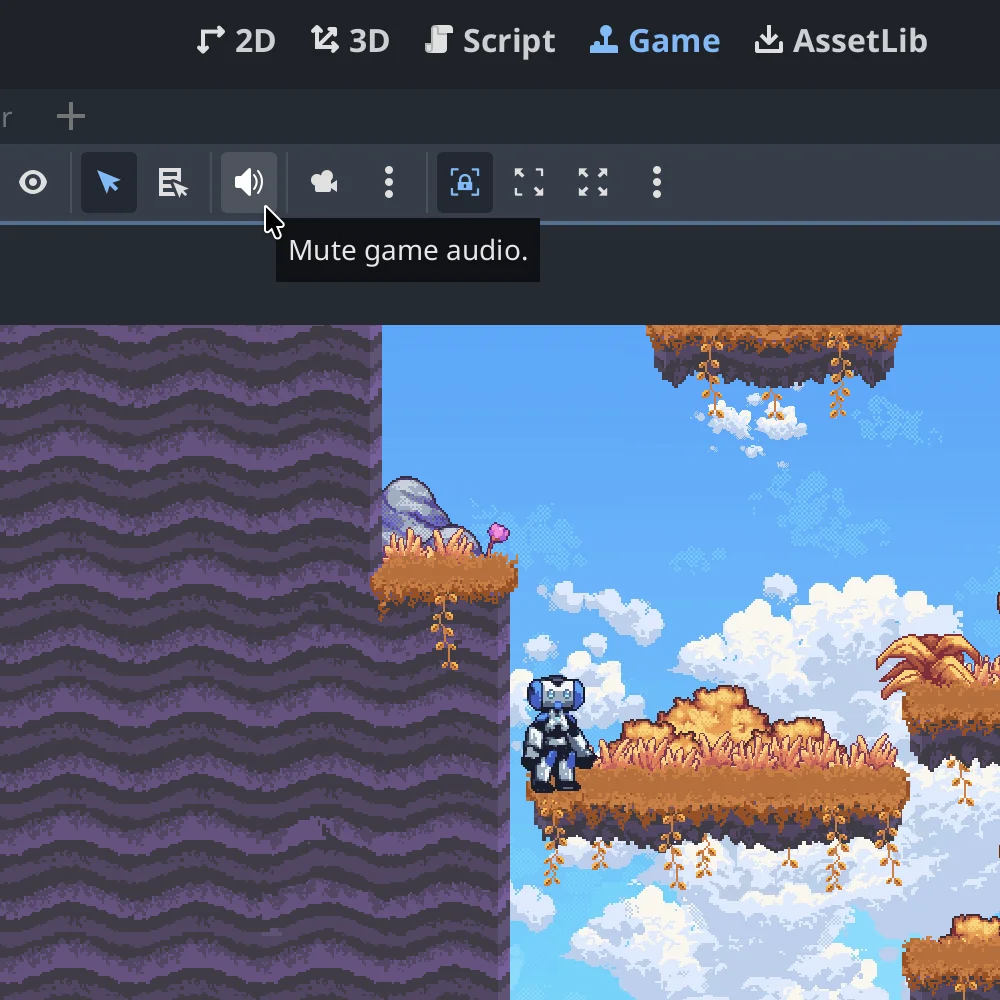The width and height of the screenshot is (1000, 1000).
Task: Select the partially visible scene tab
Action: tap(8, 116)
